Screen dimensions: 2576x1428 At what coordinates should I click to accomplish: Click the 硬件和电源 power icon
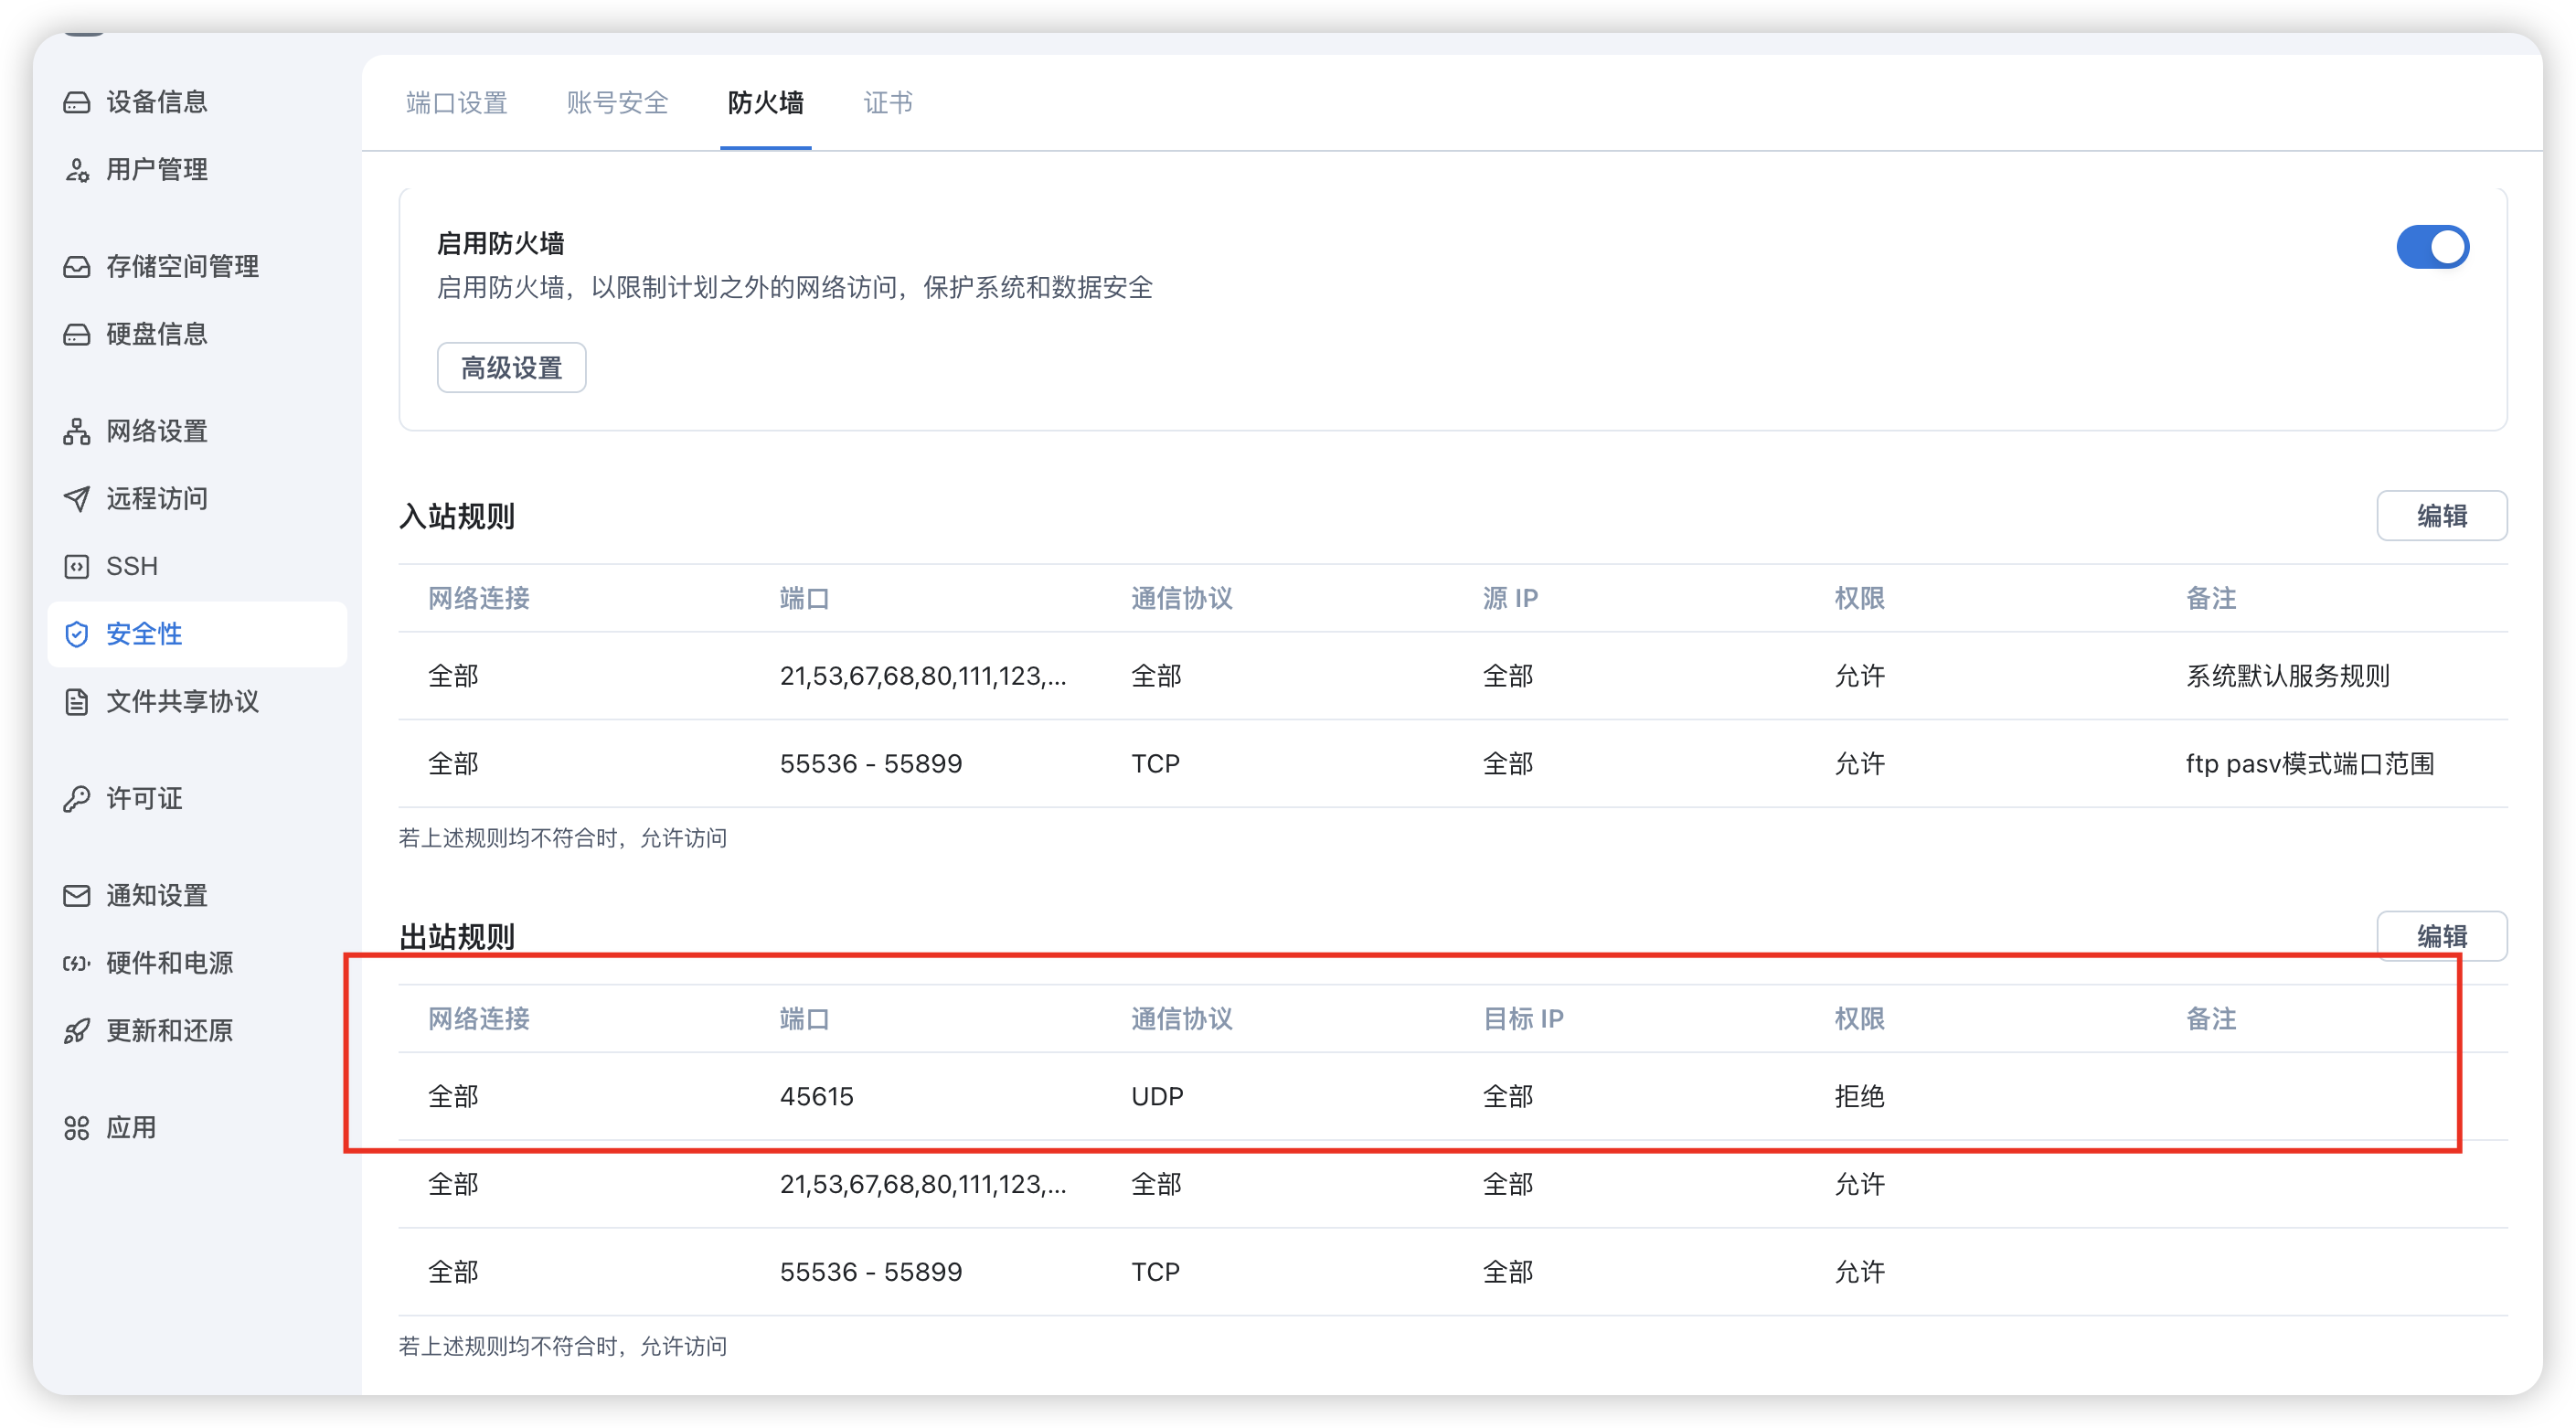pos(77,964)
